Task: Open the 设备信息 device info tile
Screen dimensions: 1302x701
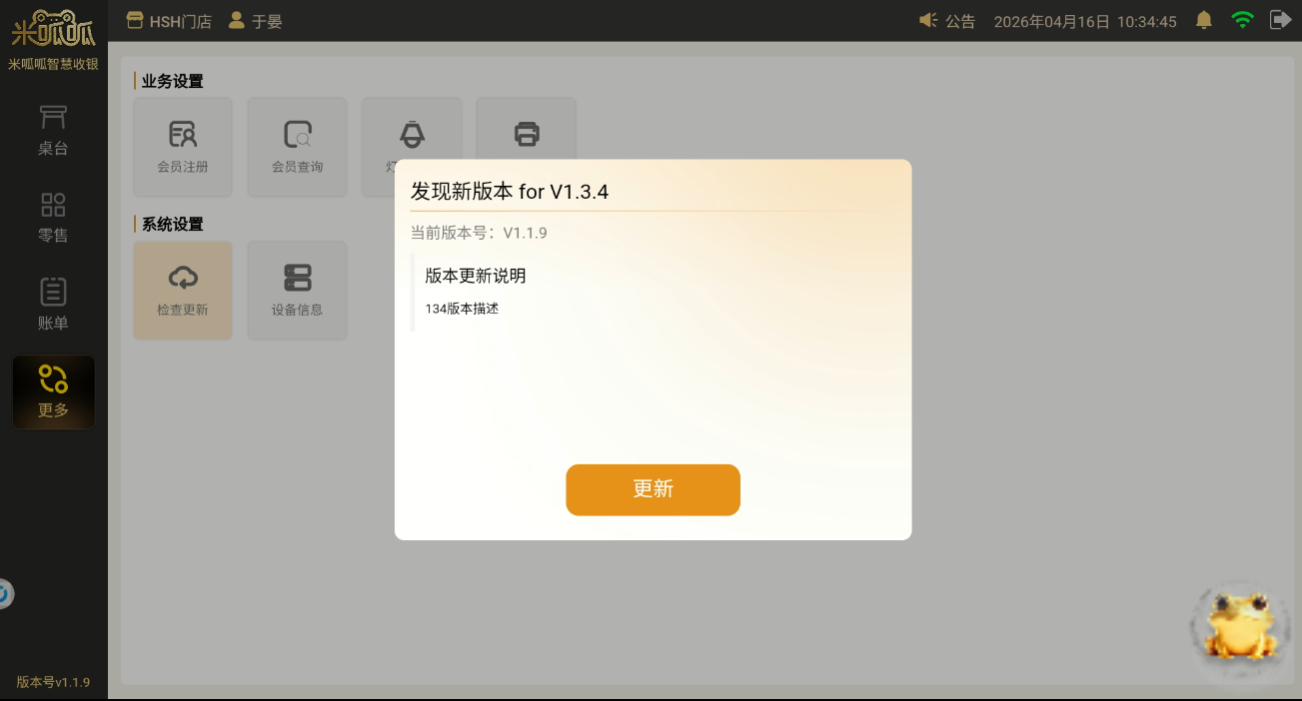Action: pyautogui.click(x=297, y=290)
